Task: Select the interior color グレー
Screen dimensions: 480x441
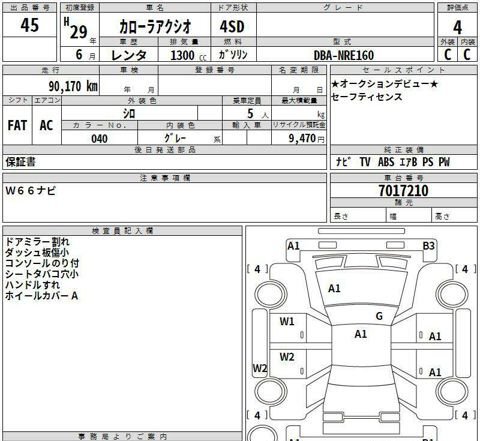Action: [175, 138]
